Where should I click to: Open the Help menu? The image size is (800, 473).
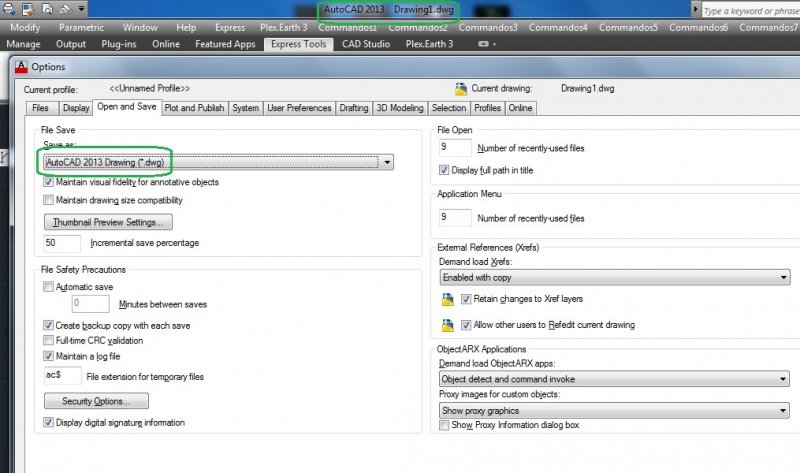pyautogui.click(x=186, y=28)
